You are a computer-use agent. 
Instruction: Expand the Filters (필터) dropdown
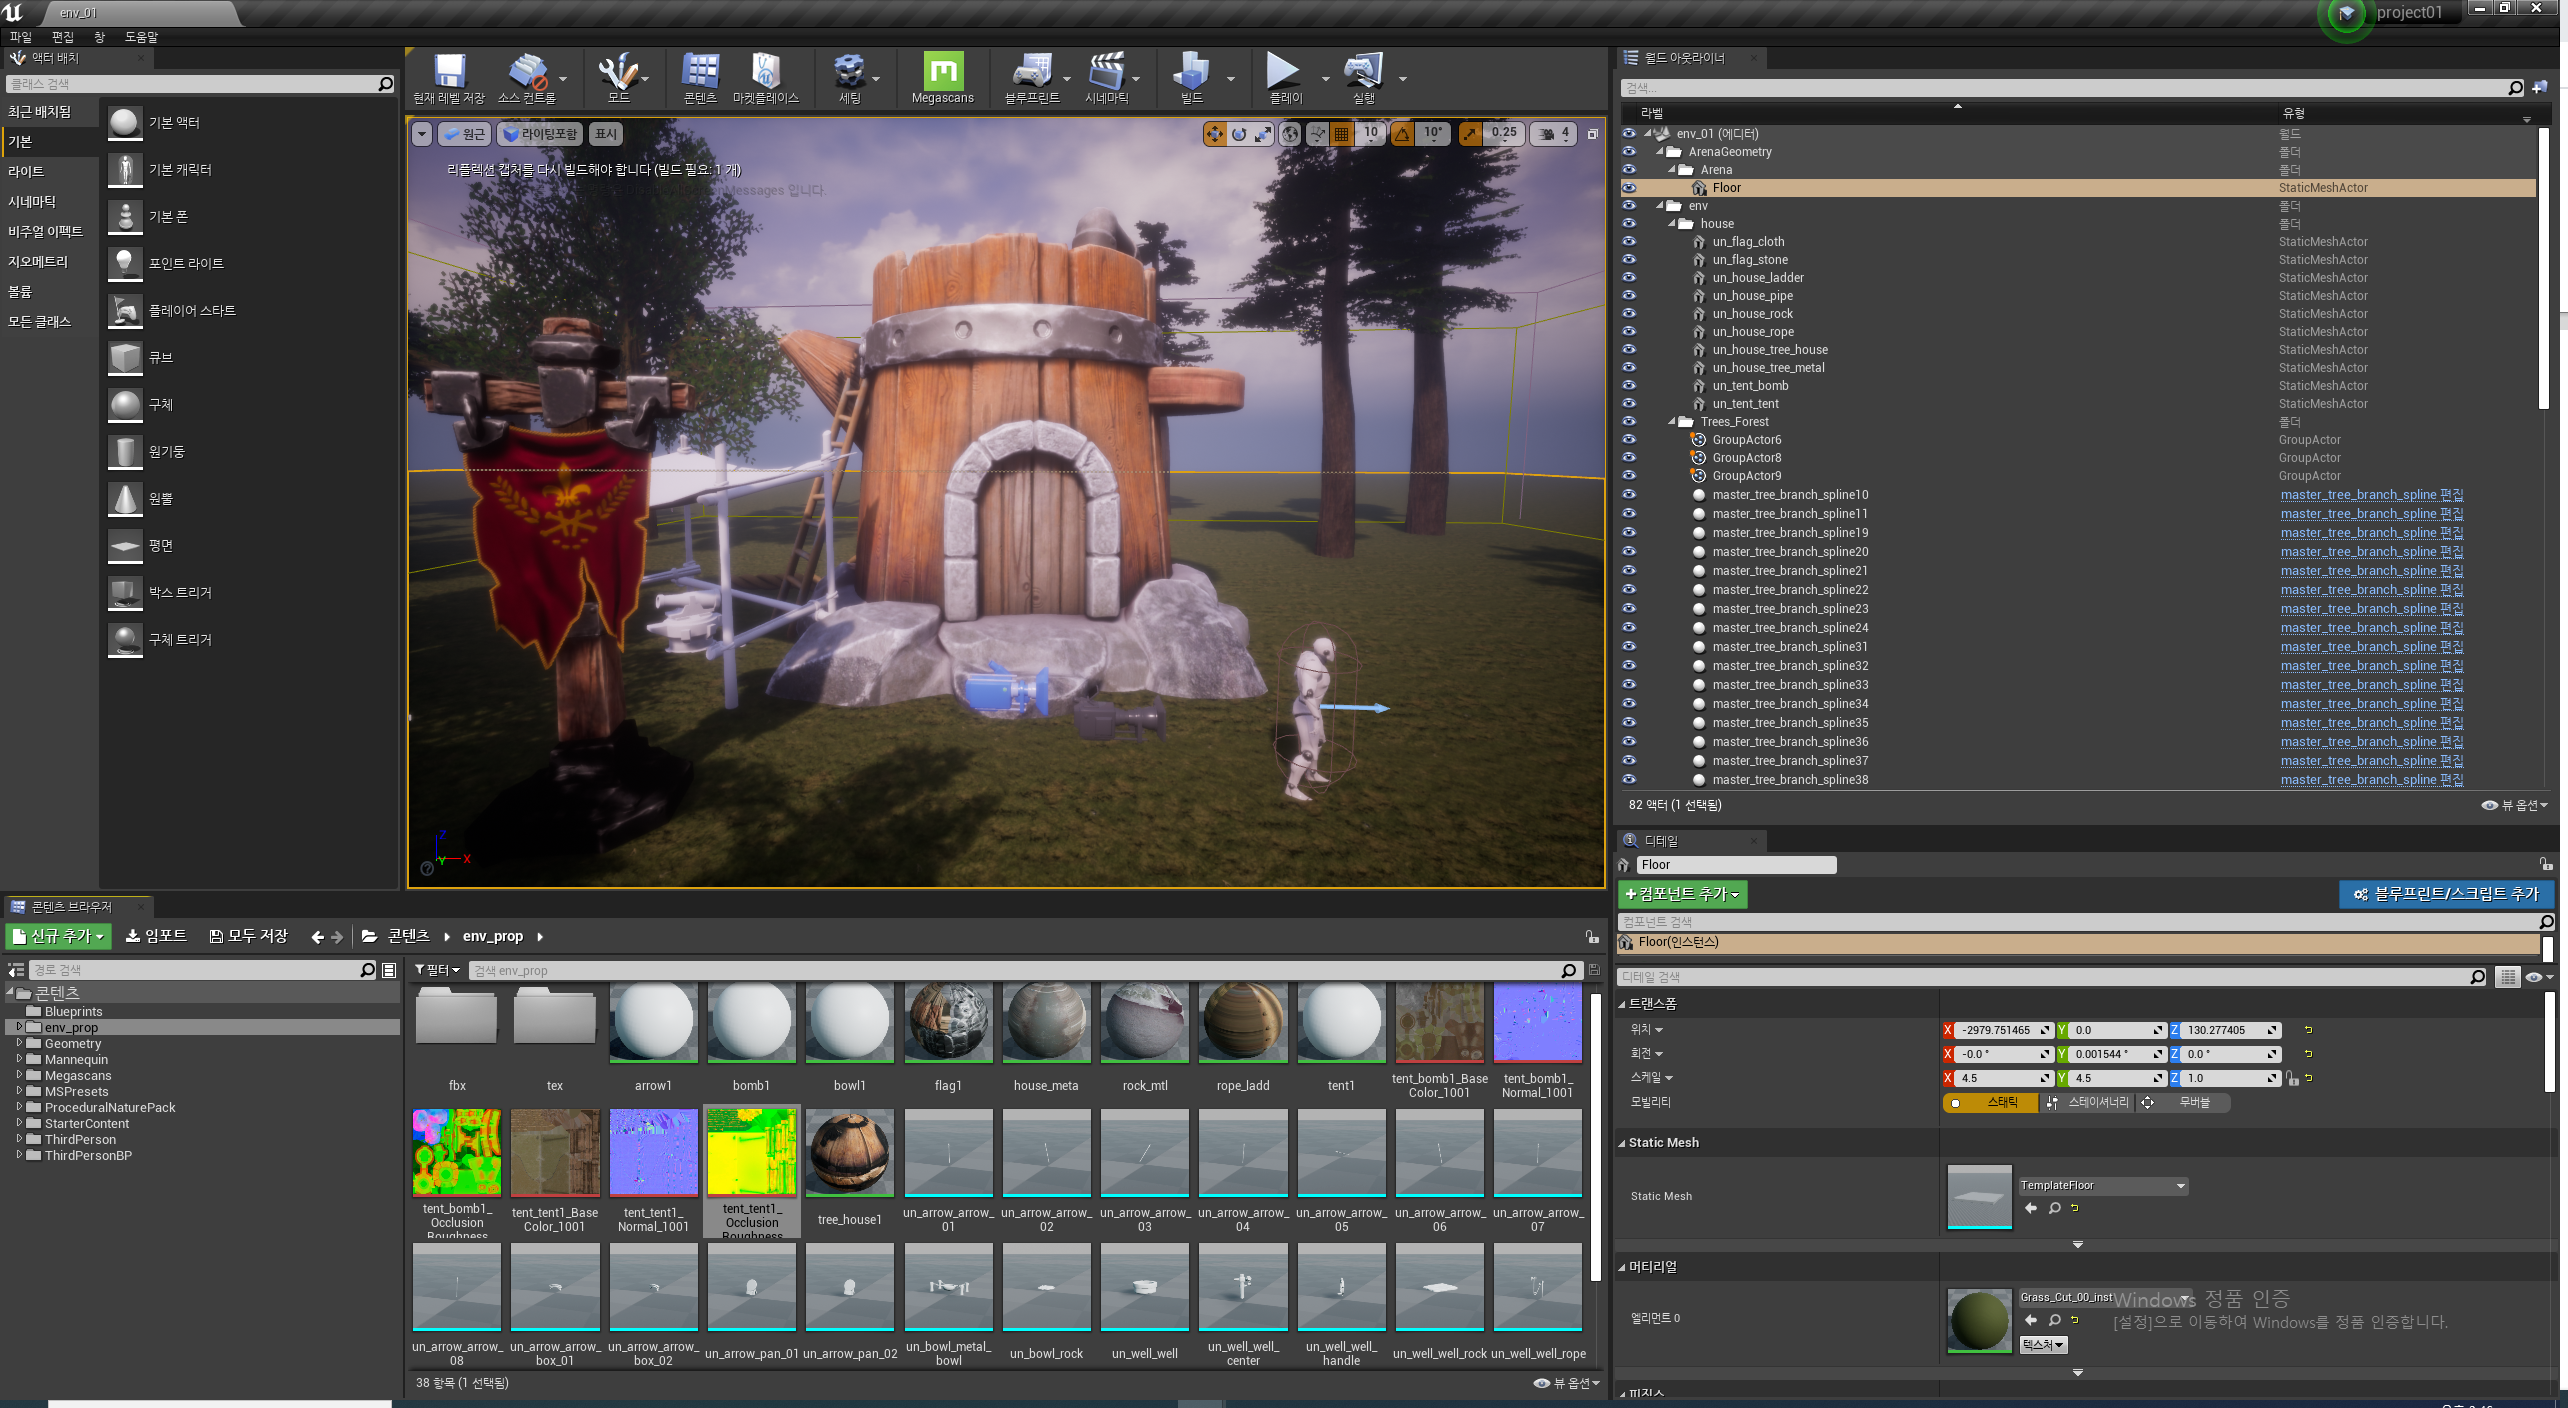pyautogui.click(x=437, y=970)
